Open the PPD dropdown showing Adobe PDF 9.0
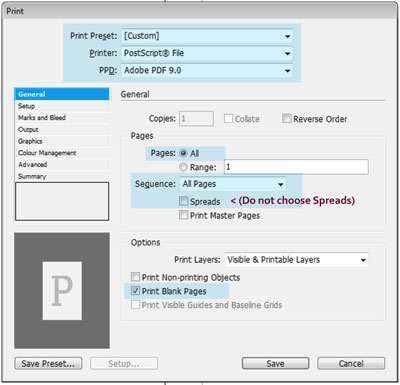The image size is (400, 385). [207, 71]
